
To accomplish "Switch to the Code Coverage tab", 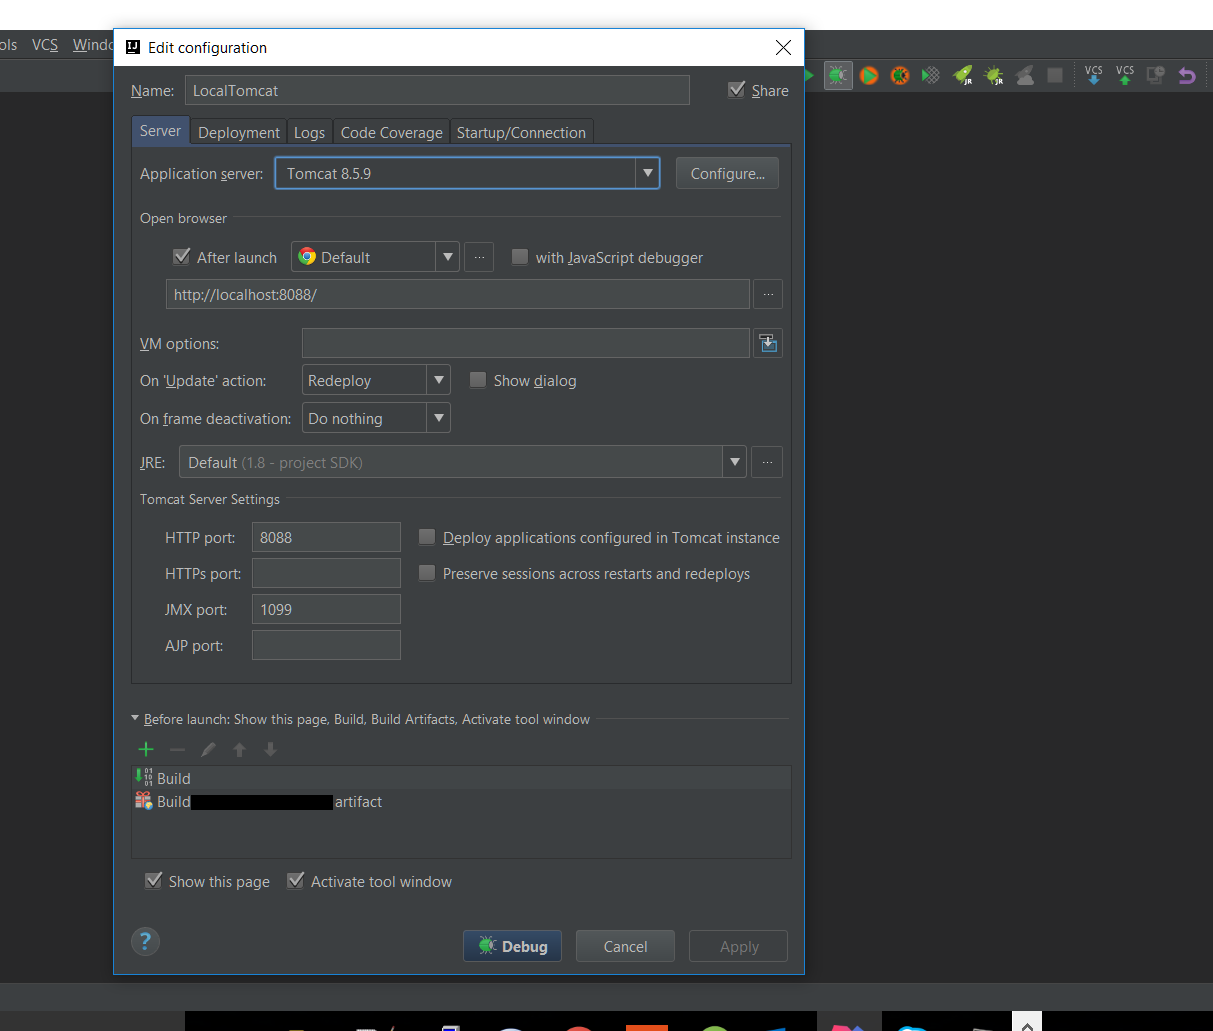I will 392,132.
